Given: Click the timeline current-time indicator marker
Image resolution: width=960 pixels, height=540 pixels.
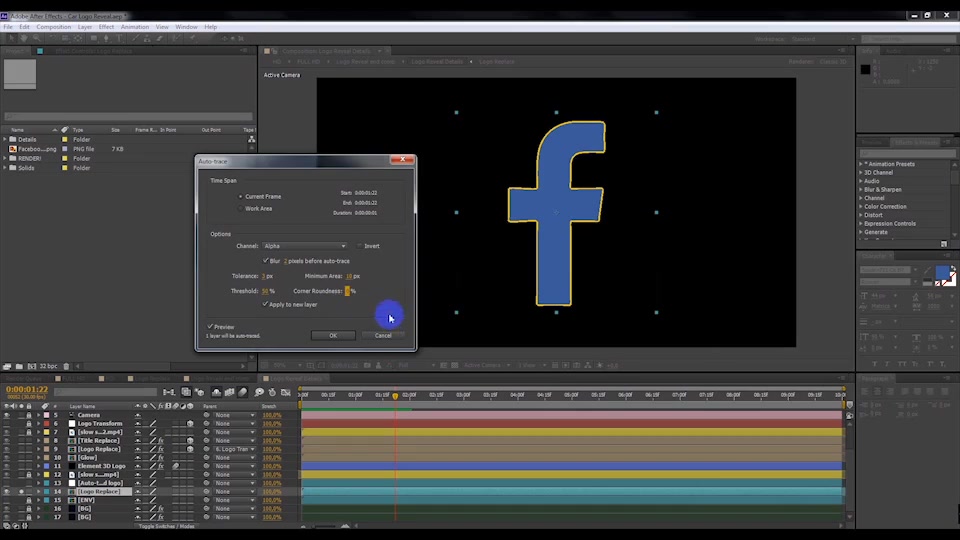Looking at the screenshot, I should click(396, 396).
